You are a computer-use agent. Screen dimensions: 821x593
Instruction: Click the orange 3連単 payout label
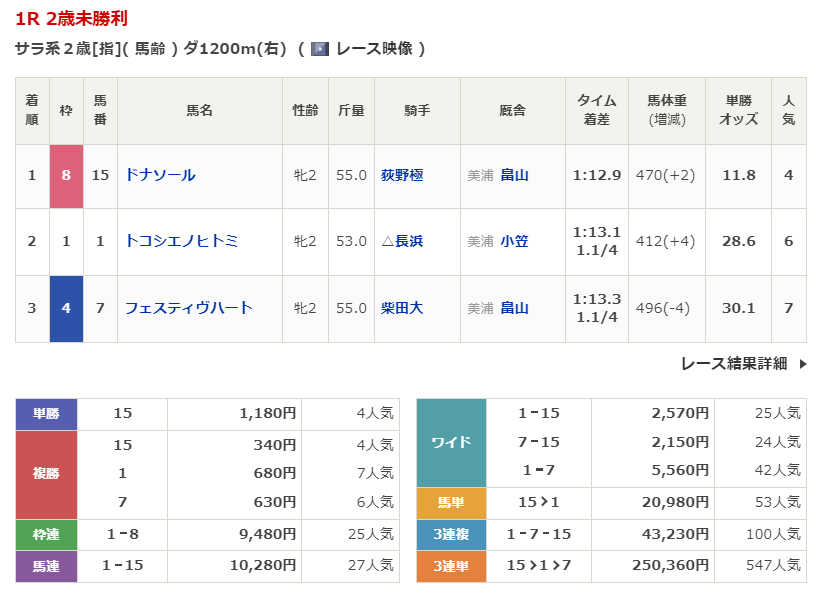tap(451, 565)
